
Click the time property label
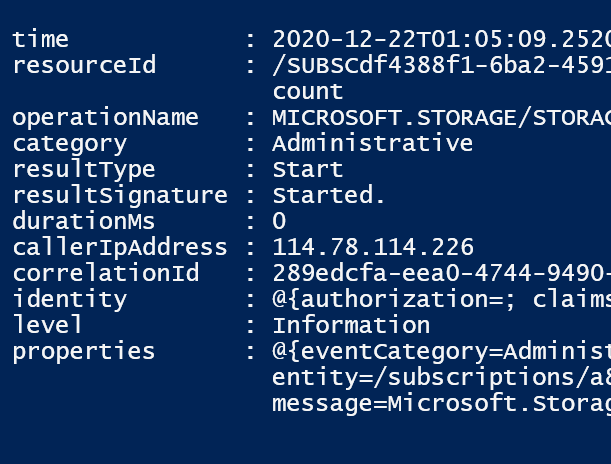tap(41, 40)
